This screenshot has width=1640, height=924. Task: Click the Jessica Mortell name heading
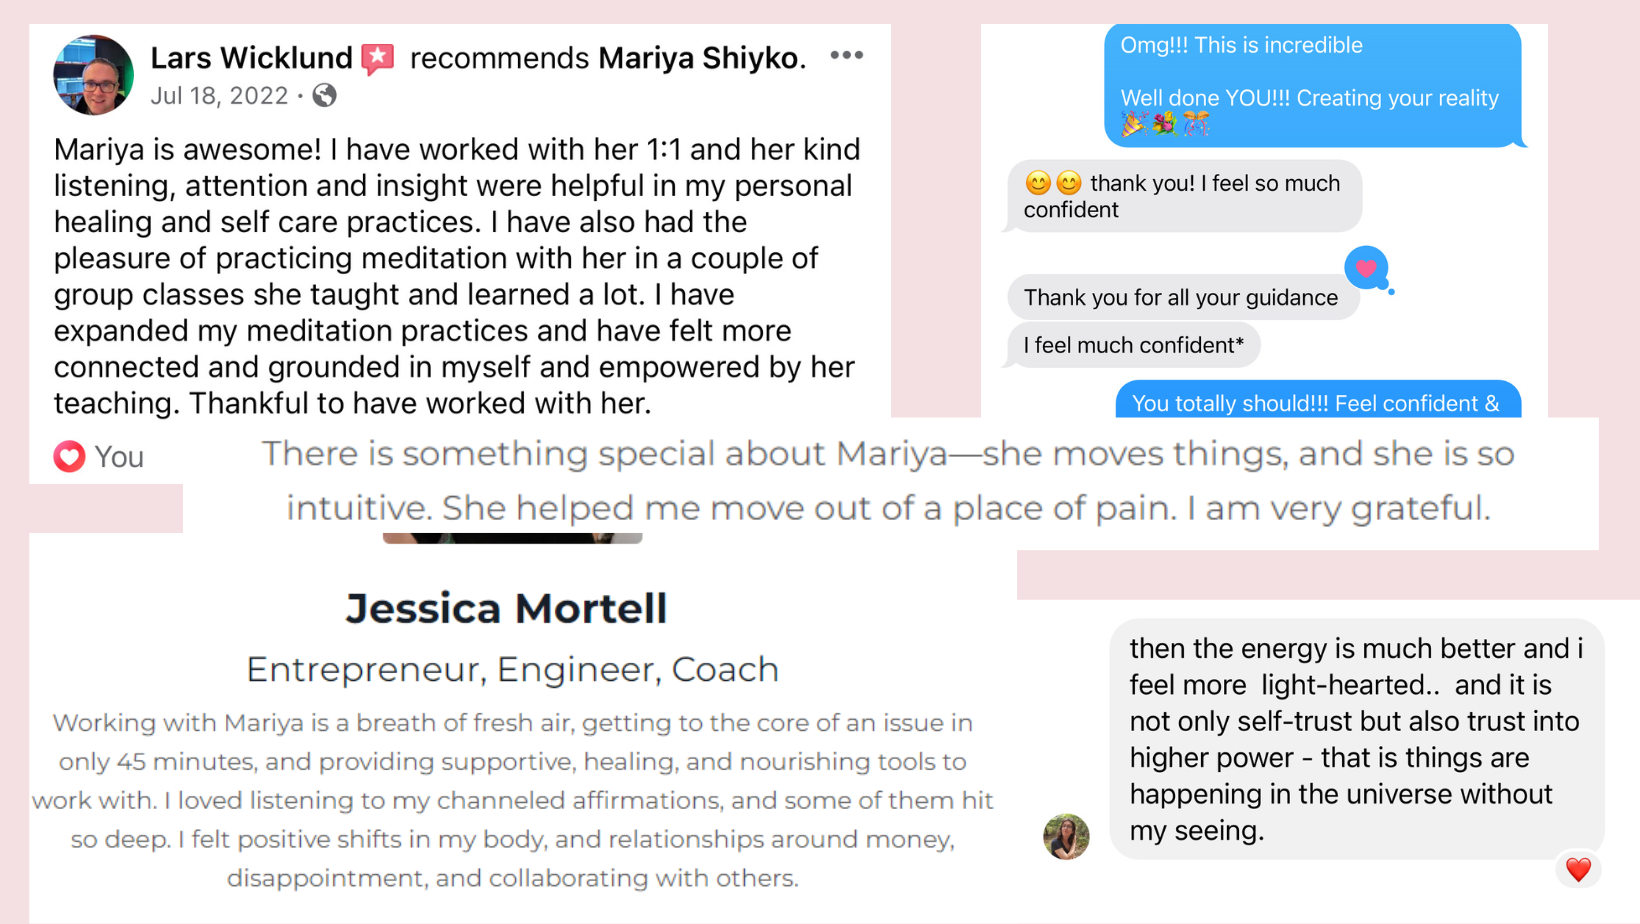[506, 609]
